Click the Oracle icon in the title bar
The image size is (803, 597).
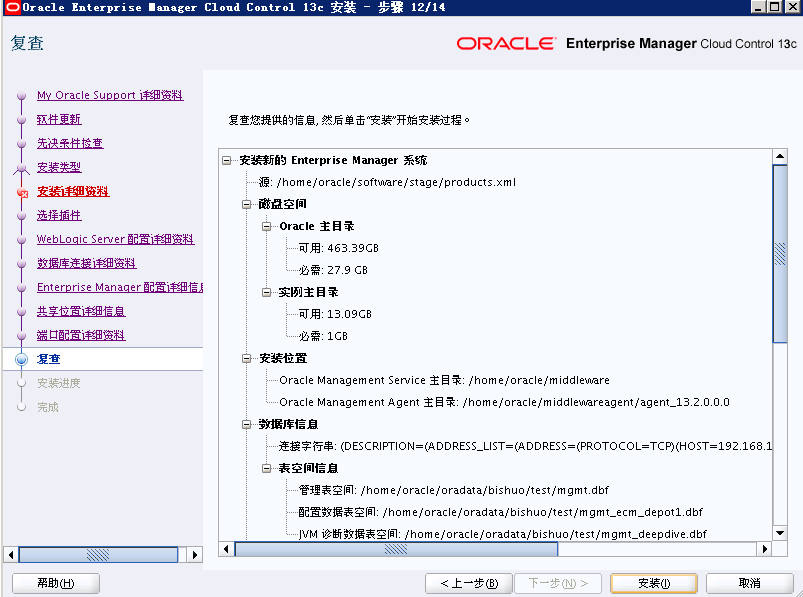11,7
